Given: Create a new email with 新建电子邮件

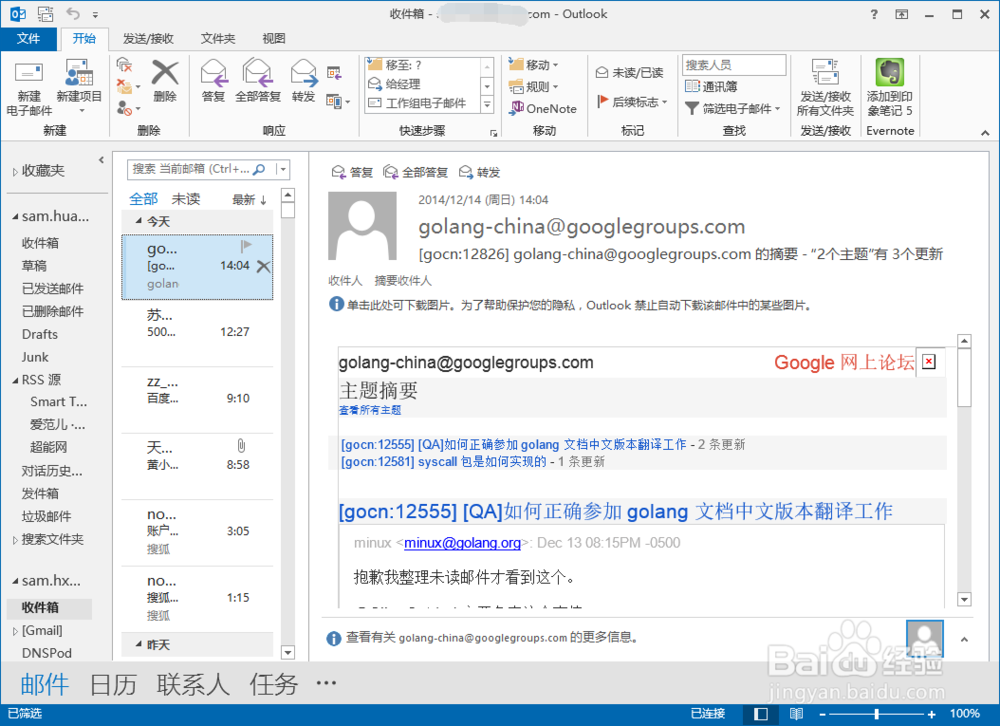Looking at the screenshot, I should tap(29, 89).
